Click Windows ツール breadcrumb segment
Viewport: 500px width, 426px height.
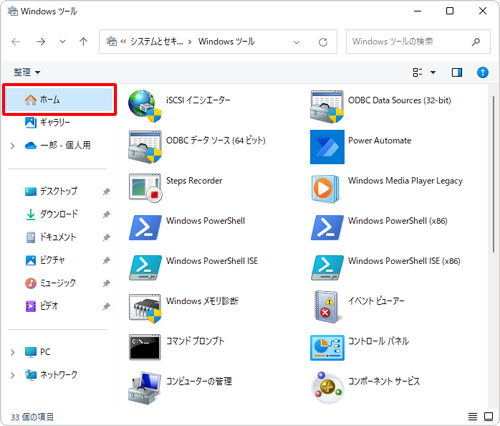click(227, 42)
